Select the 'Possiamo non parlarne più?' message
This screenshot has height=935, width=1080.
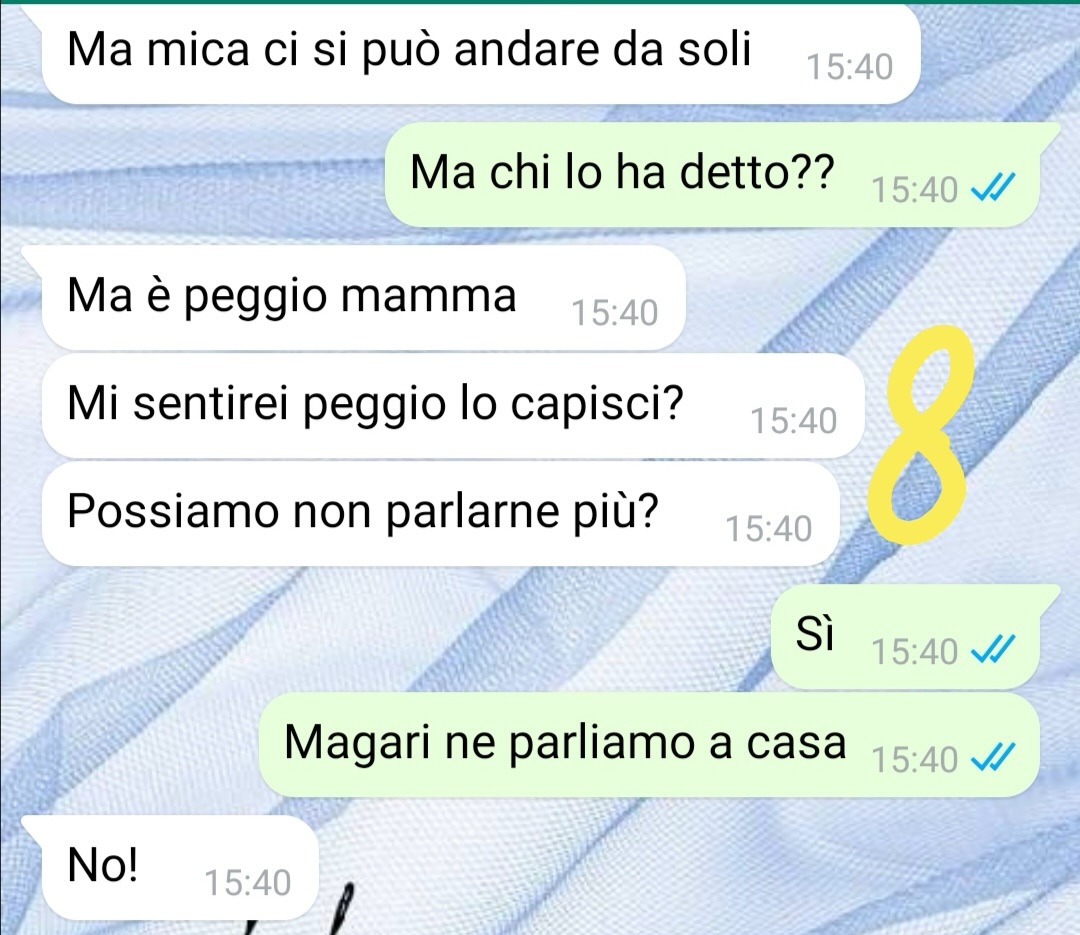(441, 514)
